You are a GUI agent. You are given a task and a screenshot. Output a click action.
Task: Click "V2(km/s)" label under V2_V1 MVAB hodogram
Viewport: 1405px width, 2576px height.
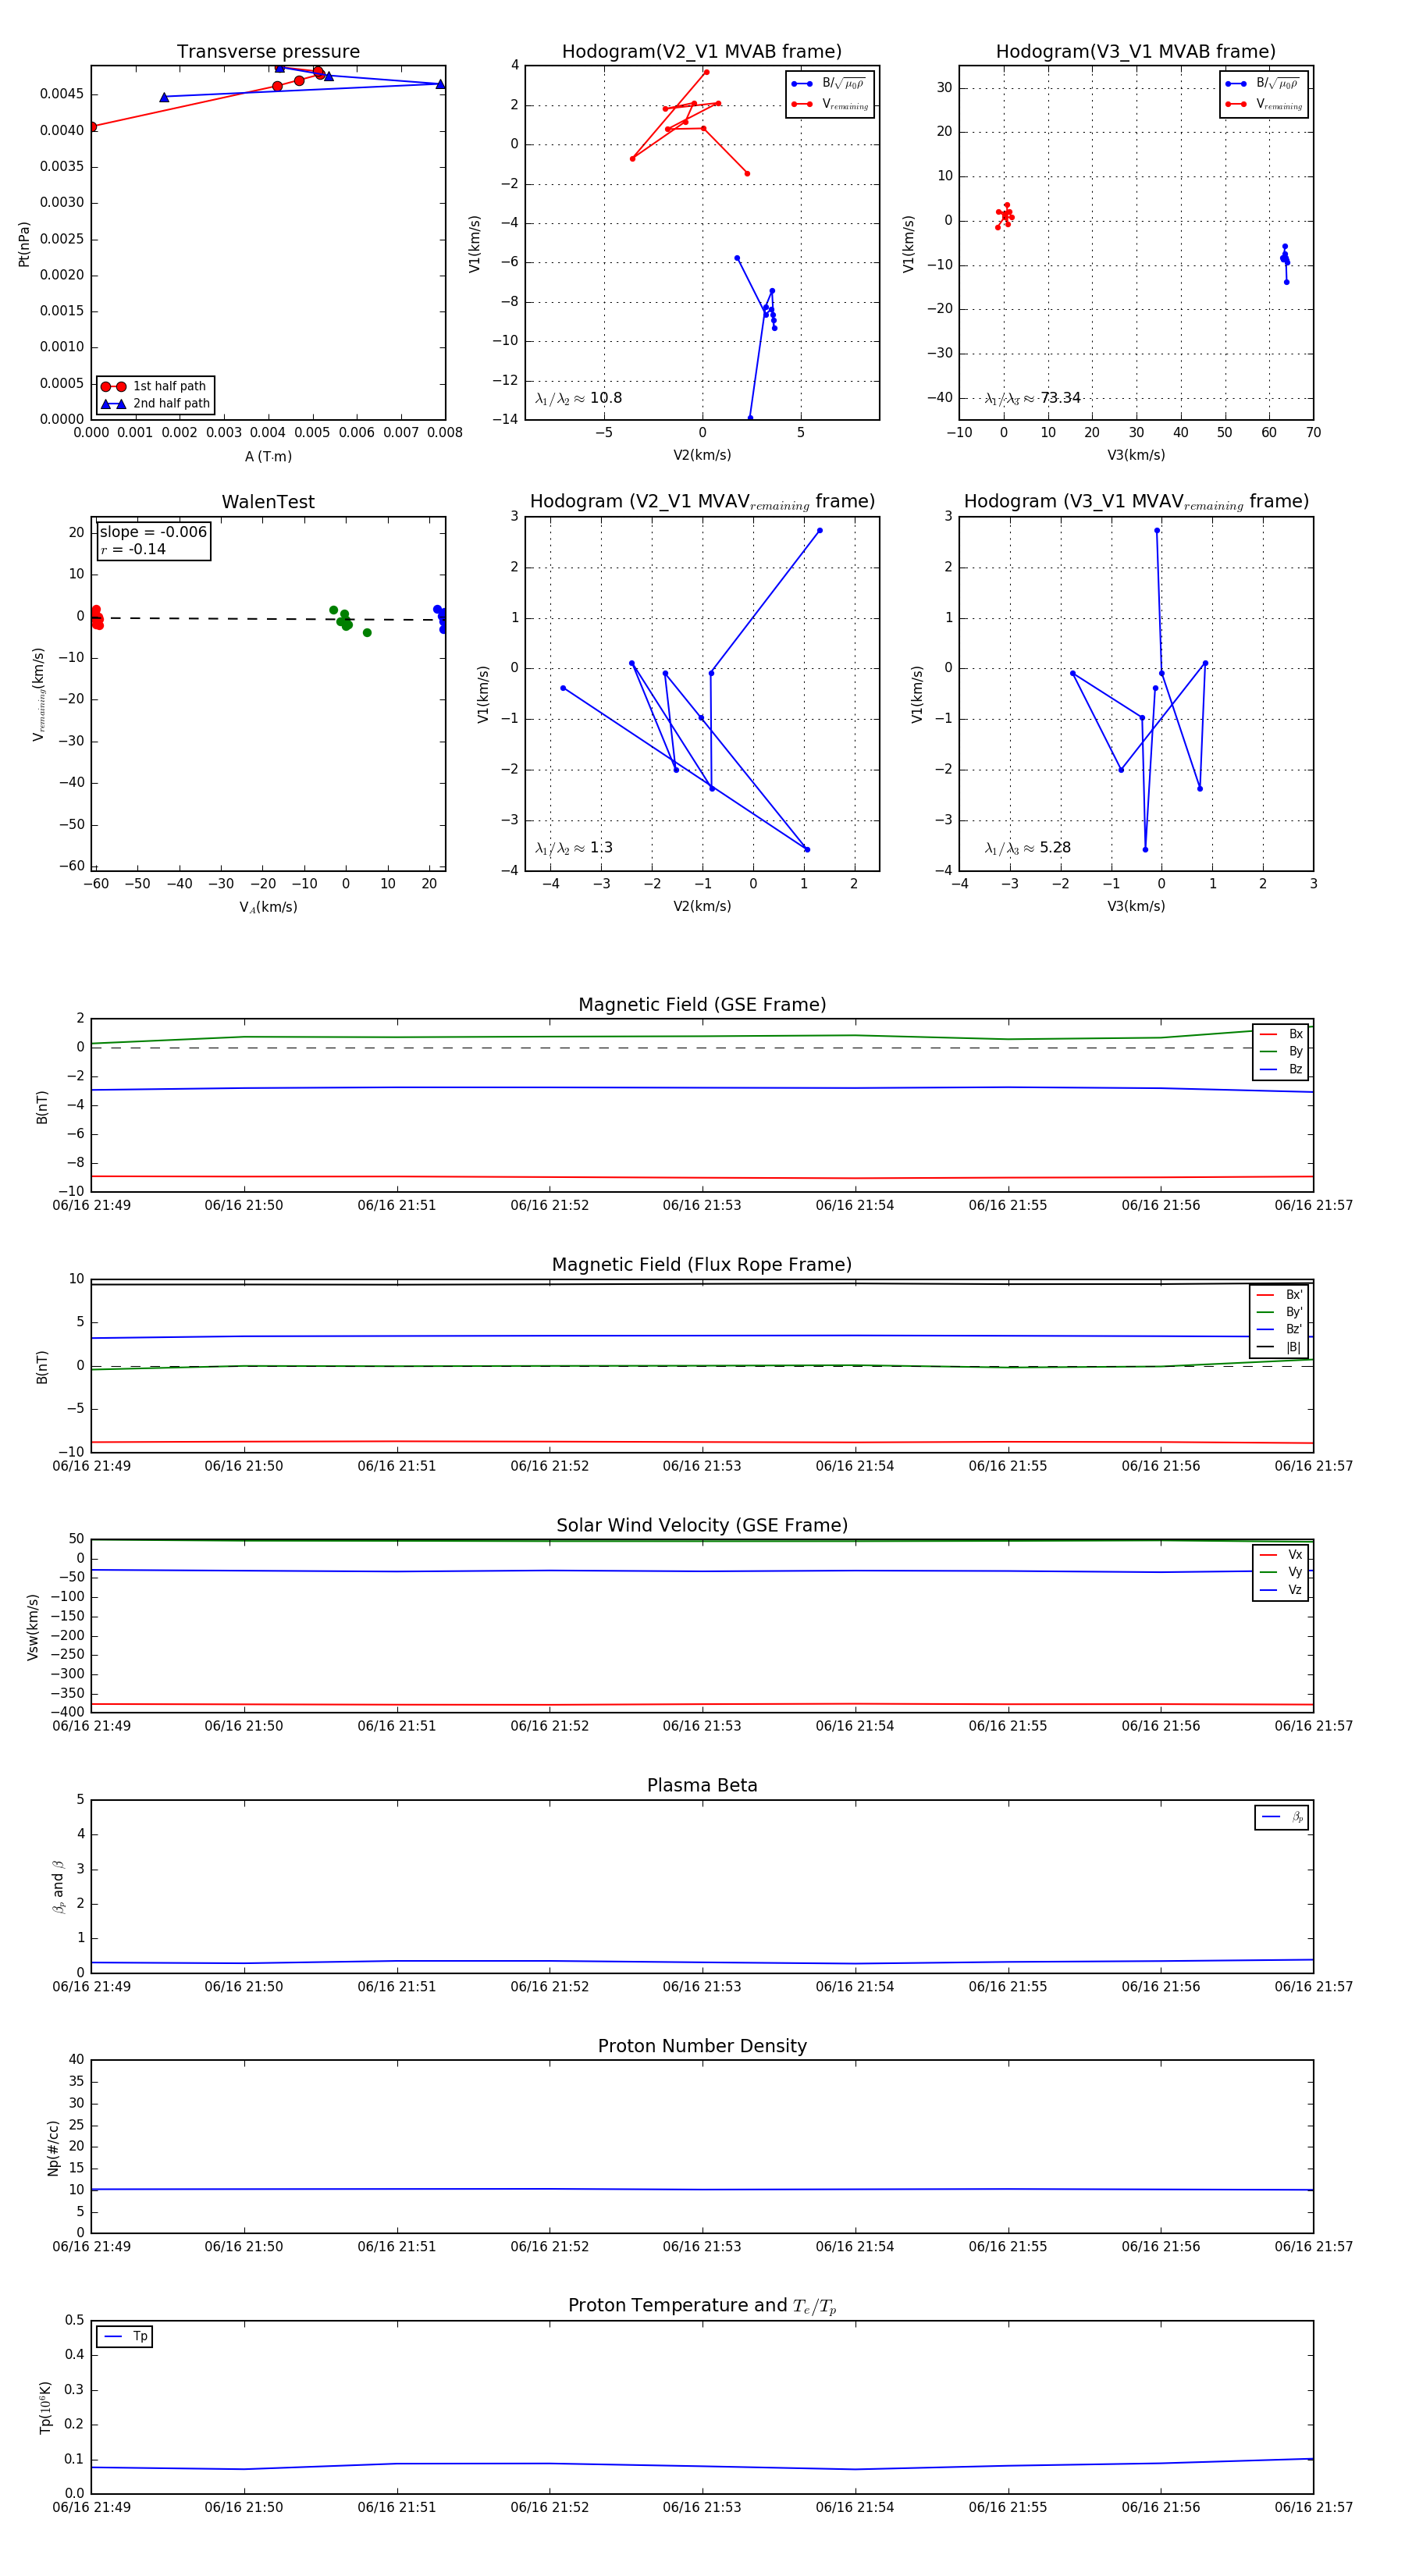[702, 455]
